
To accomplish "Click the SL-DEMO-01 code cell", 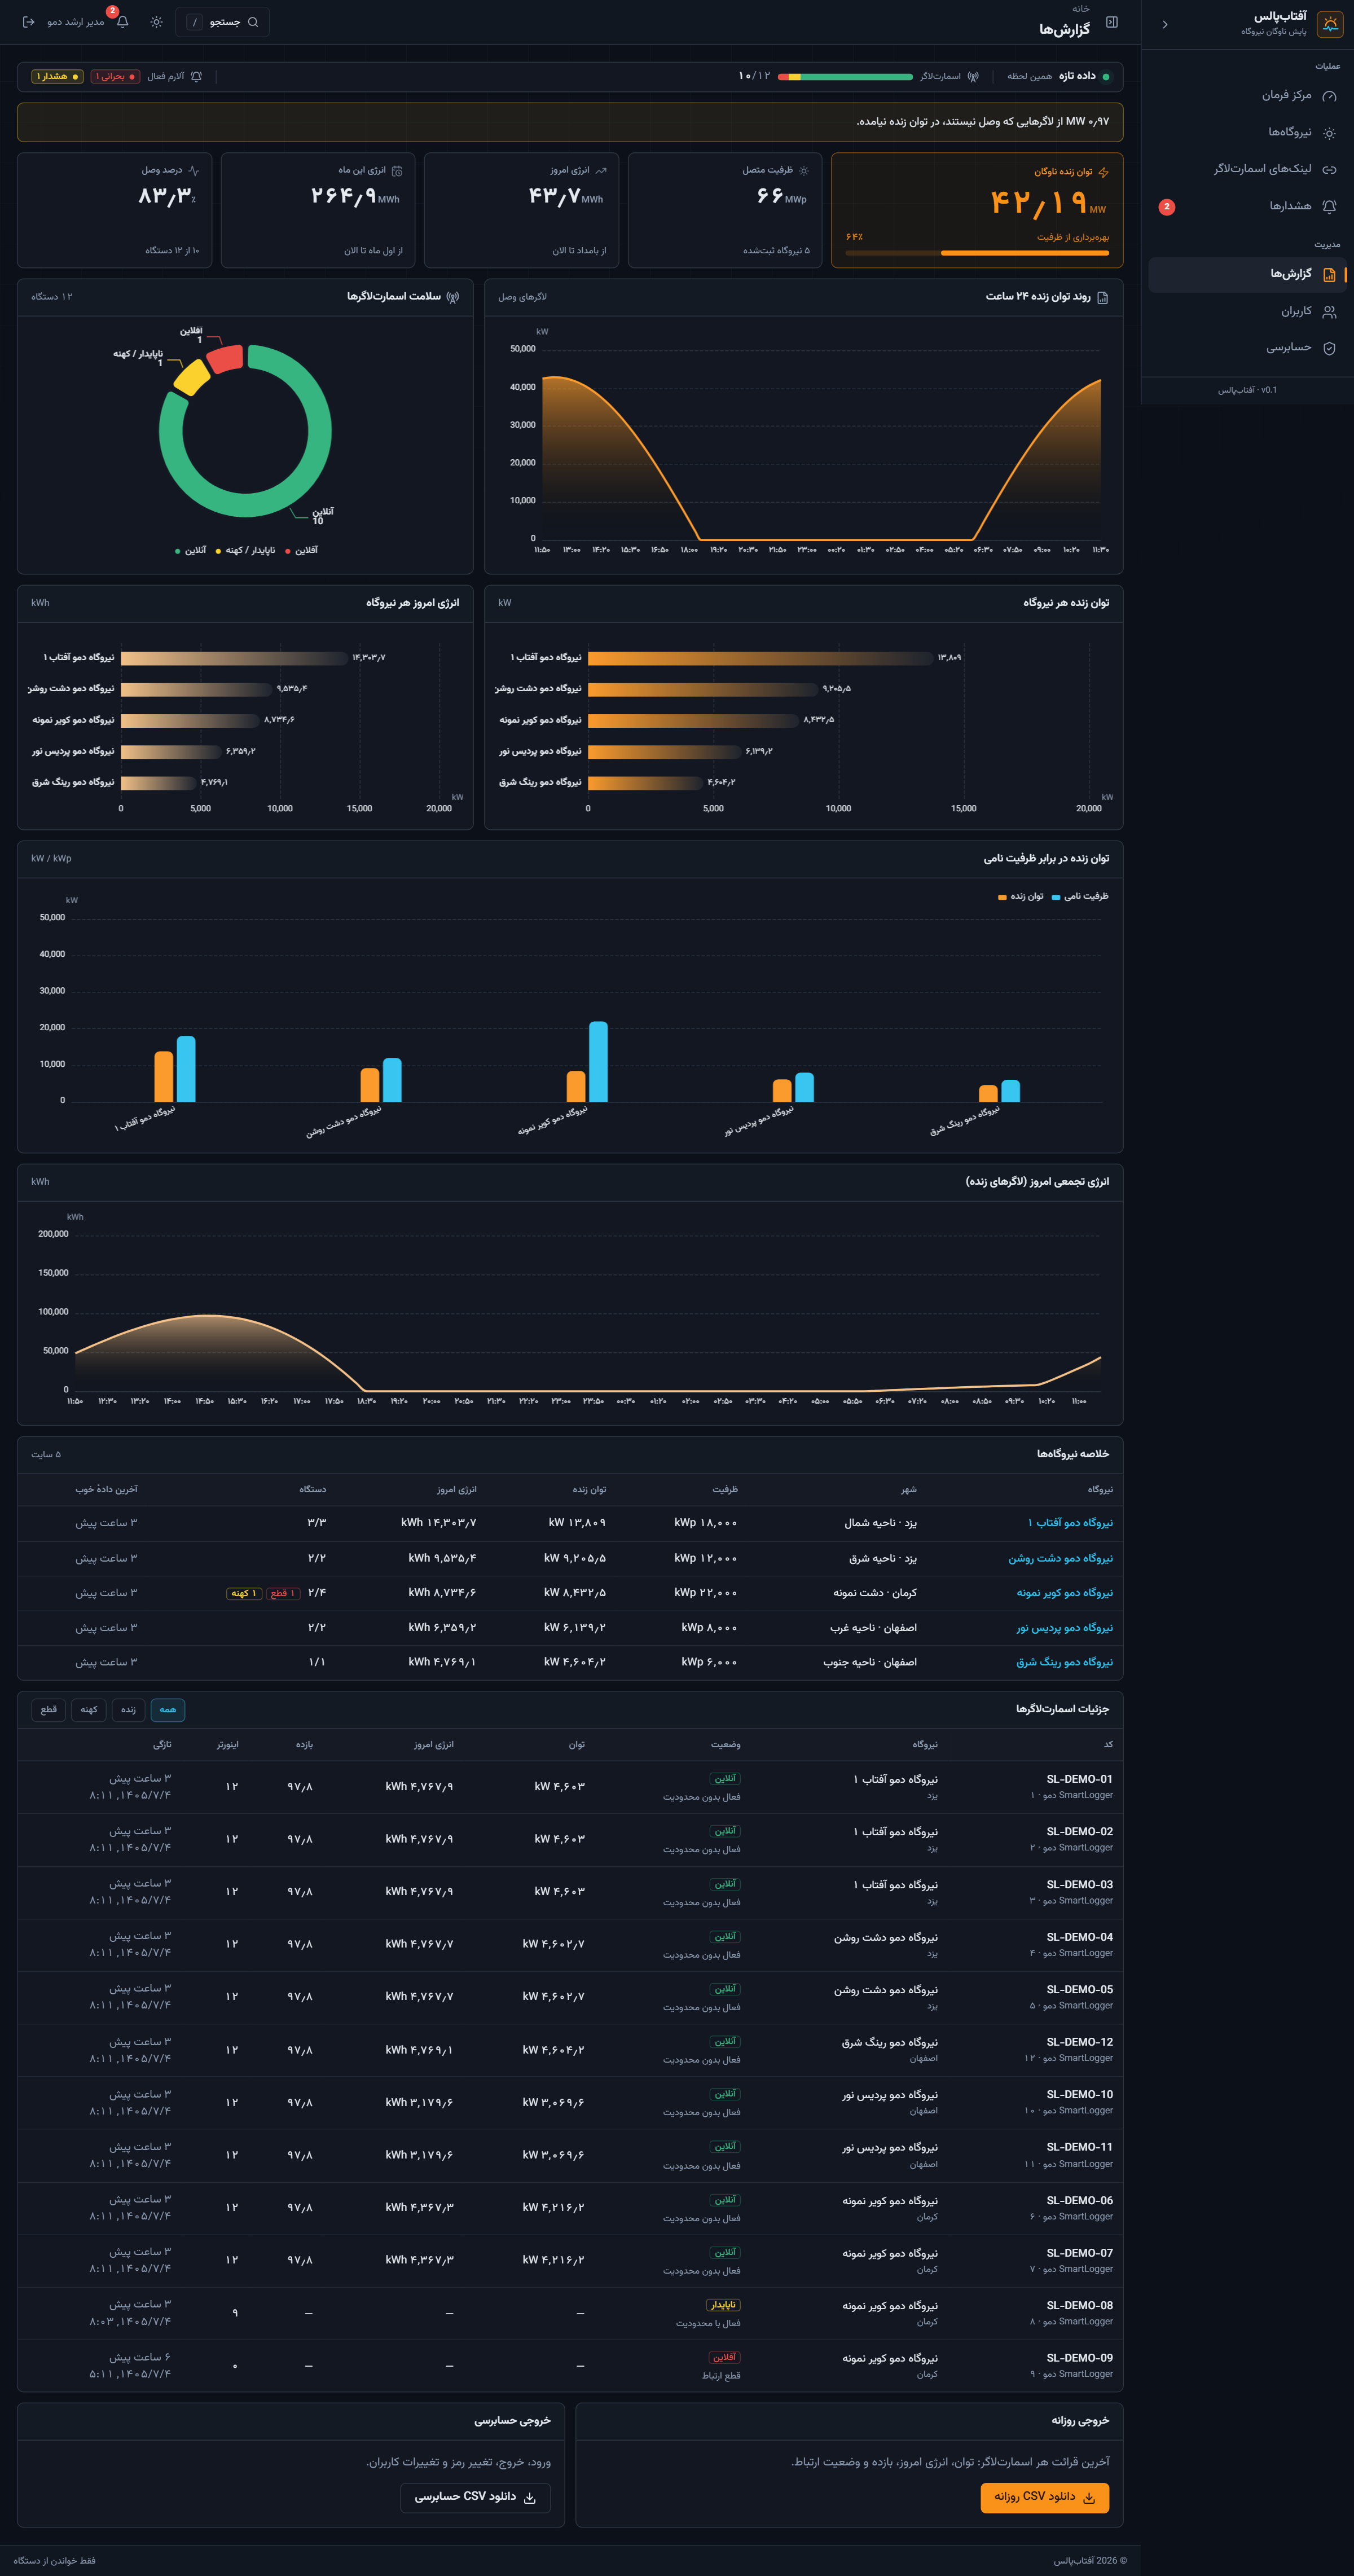I will pos(1079,1779).
